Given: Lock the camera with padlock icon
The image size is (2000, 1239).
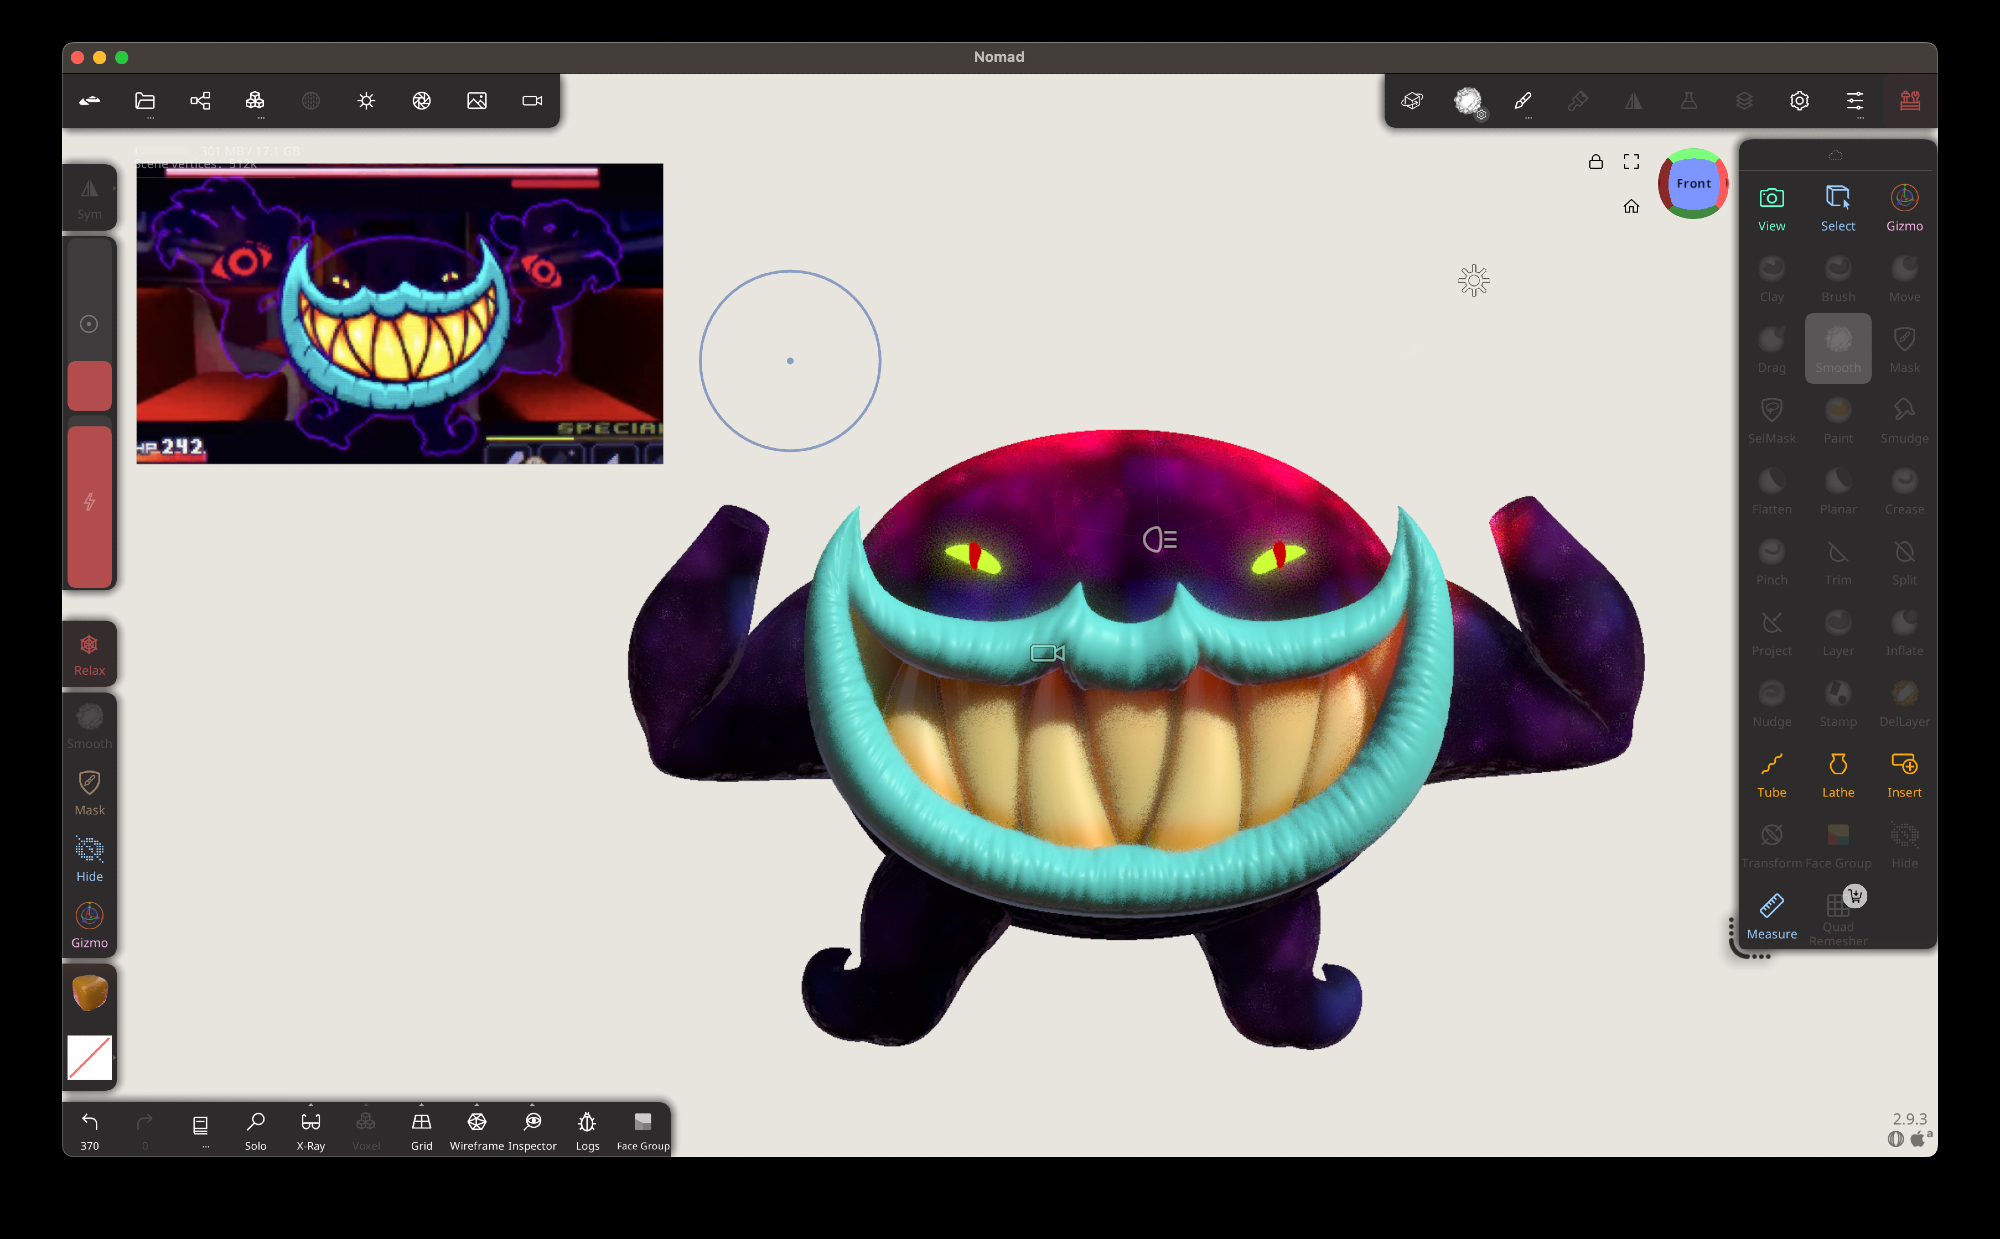Looking at the screenshot, I should tap(1596, 162).
